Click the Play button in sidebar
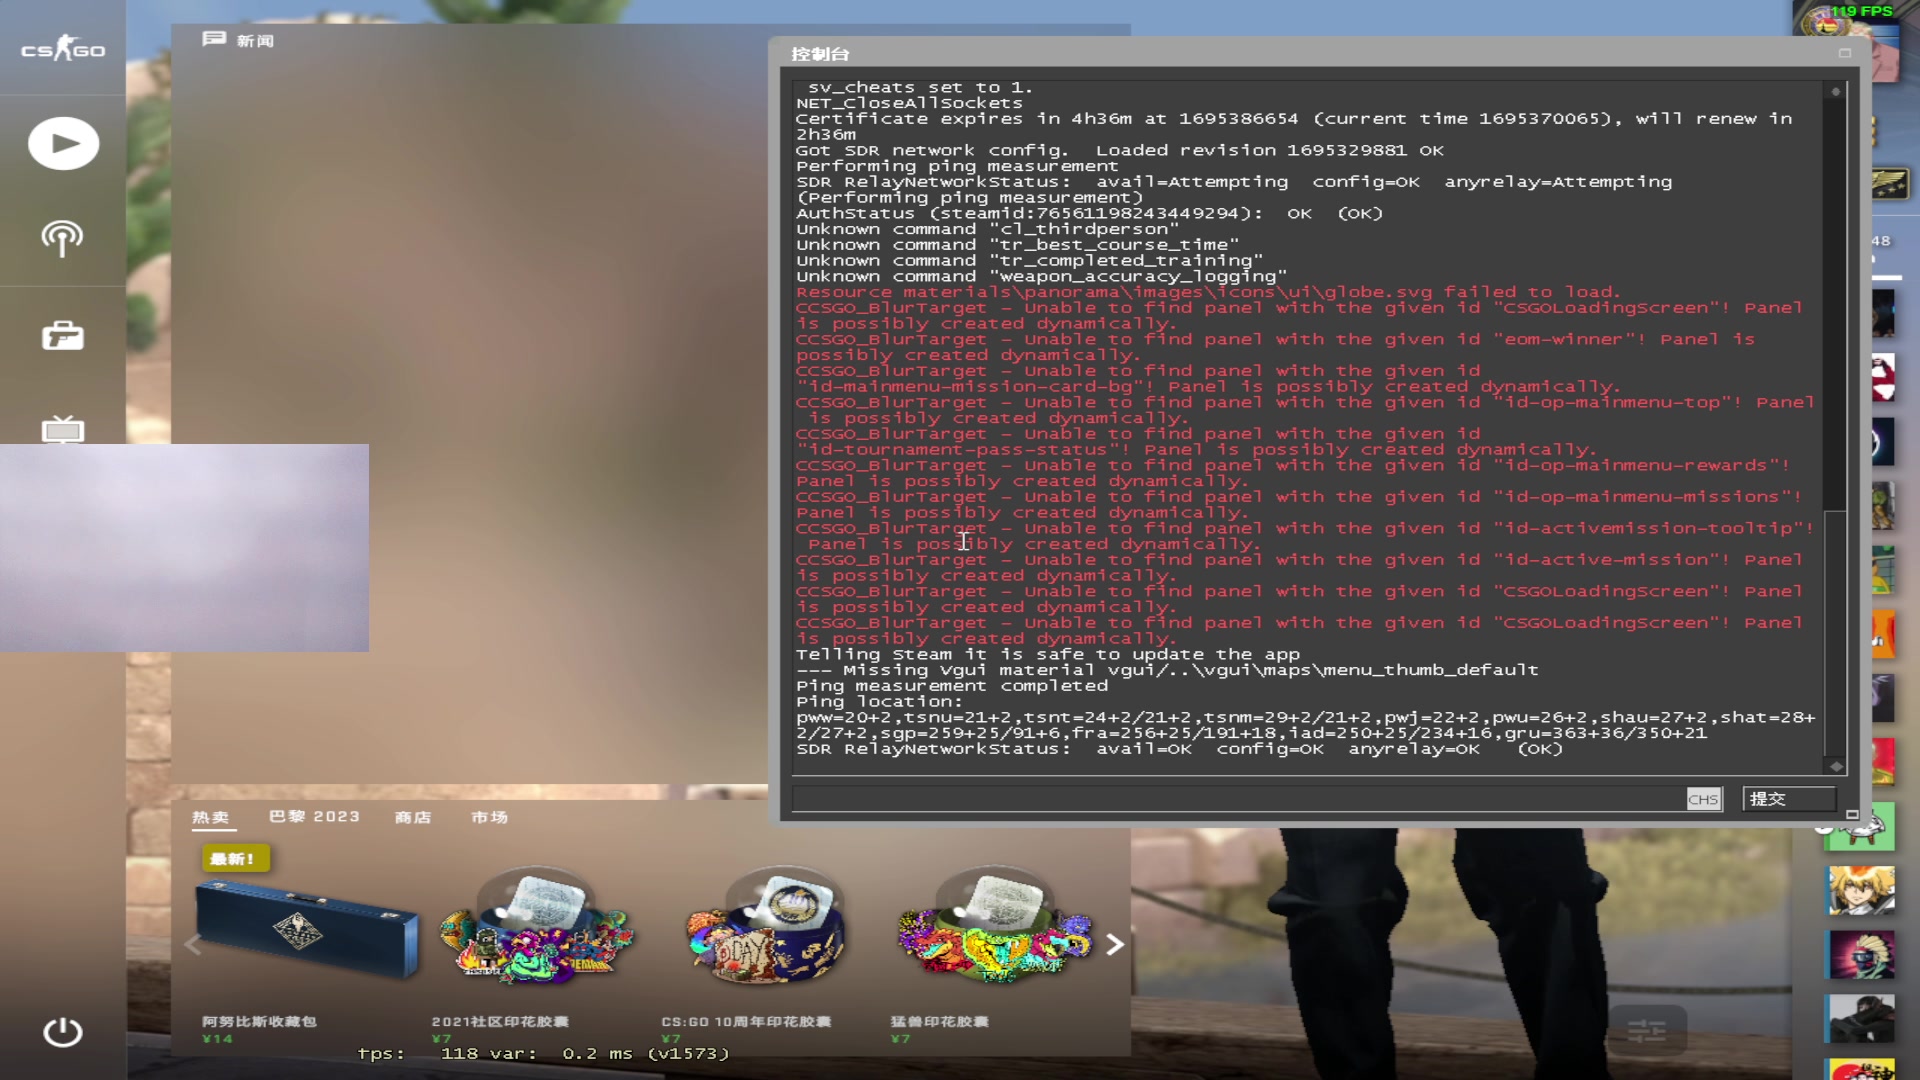1920x1080 pixels. [x=63, y=144]
